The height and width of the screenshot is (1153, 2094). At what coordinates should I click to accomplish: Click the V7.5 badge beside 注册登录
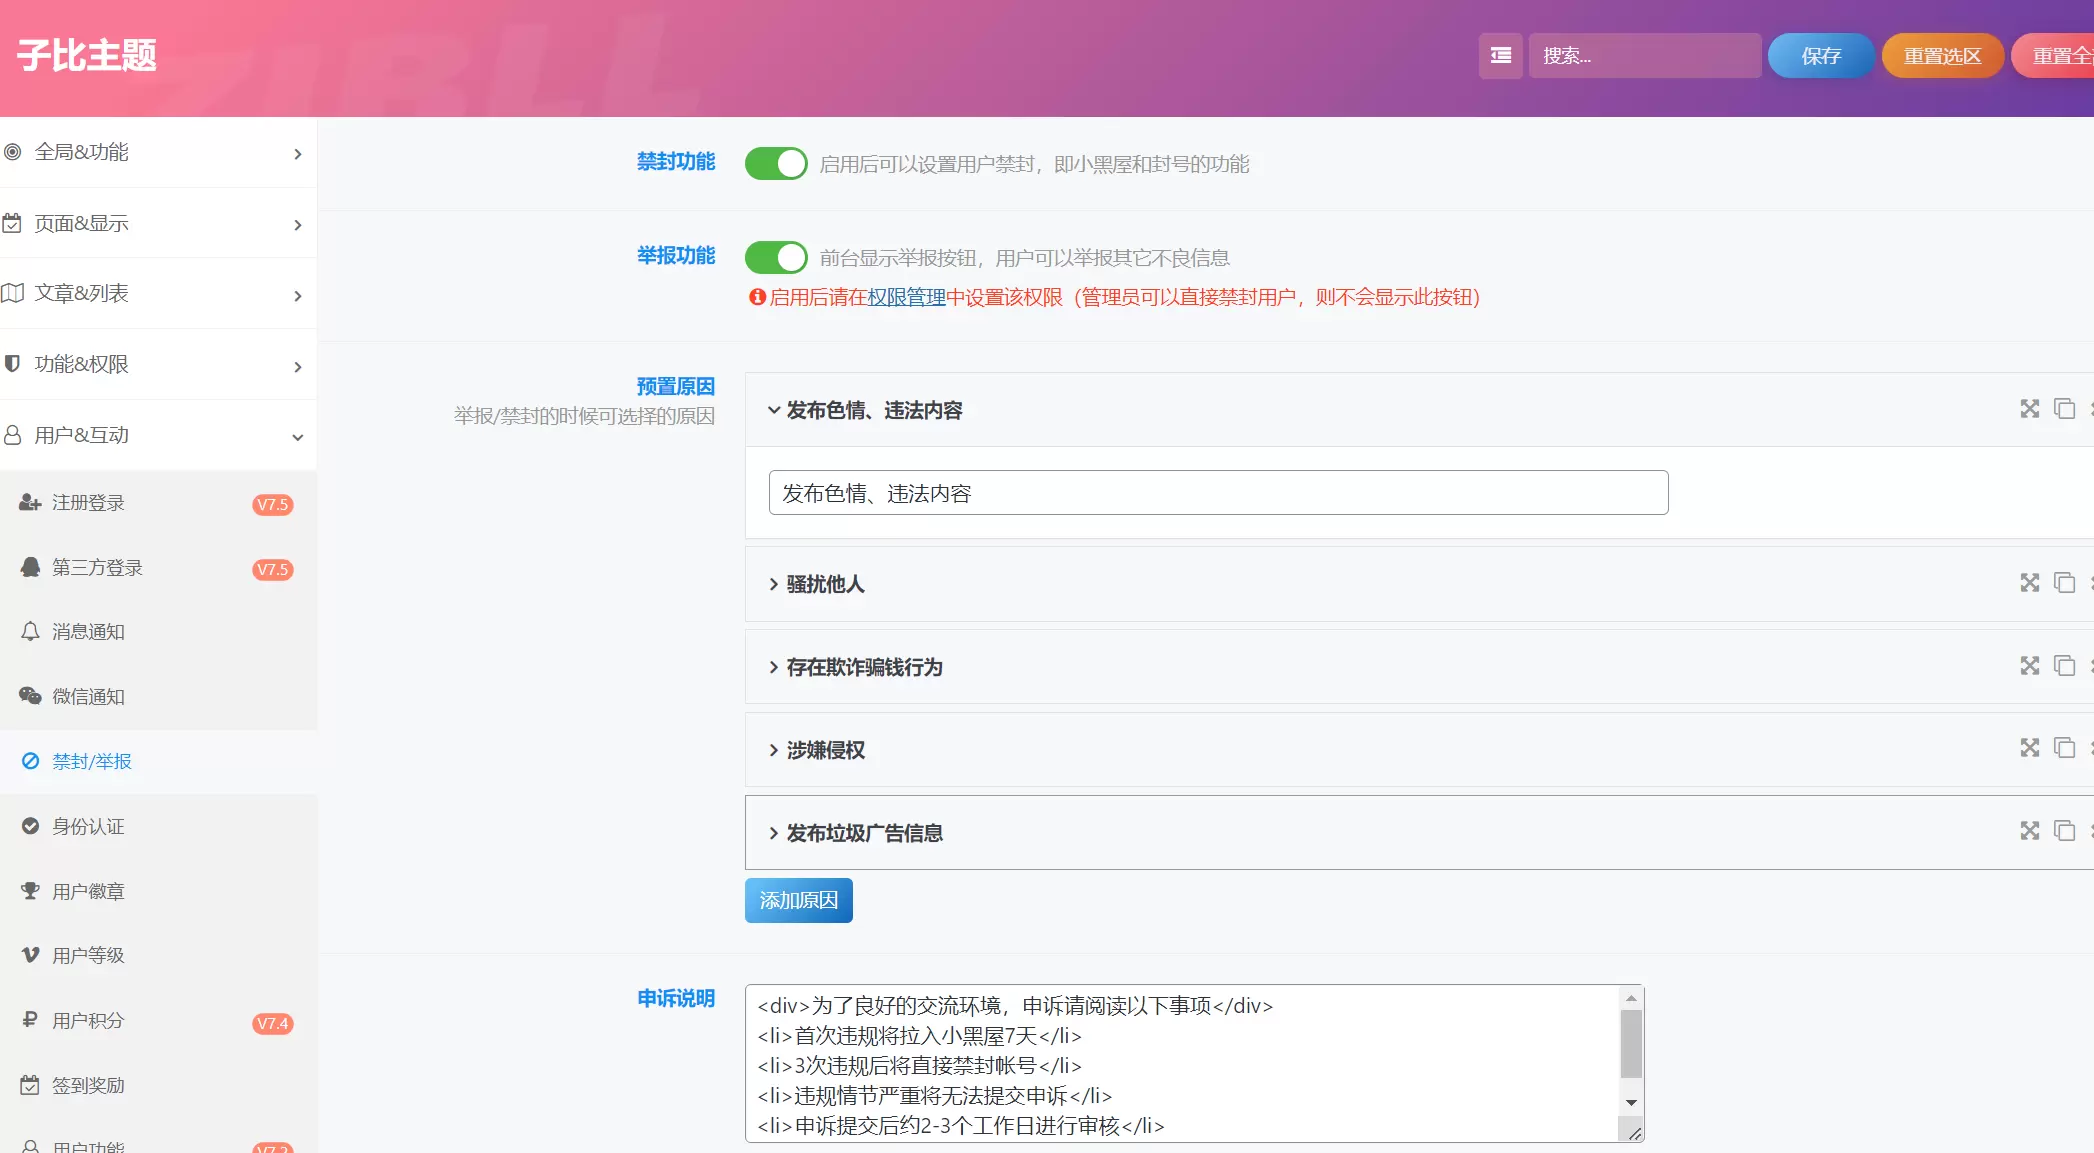273,505
